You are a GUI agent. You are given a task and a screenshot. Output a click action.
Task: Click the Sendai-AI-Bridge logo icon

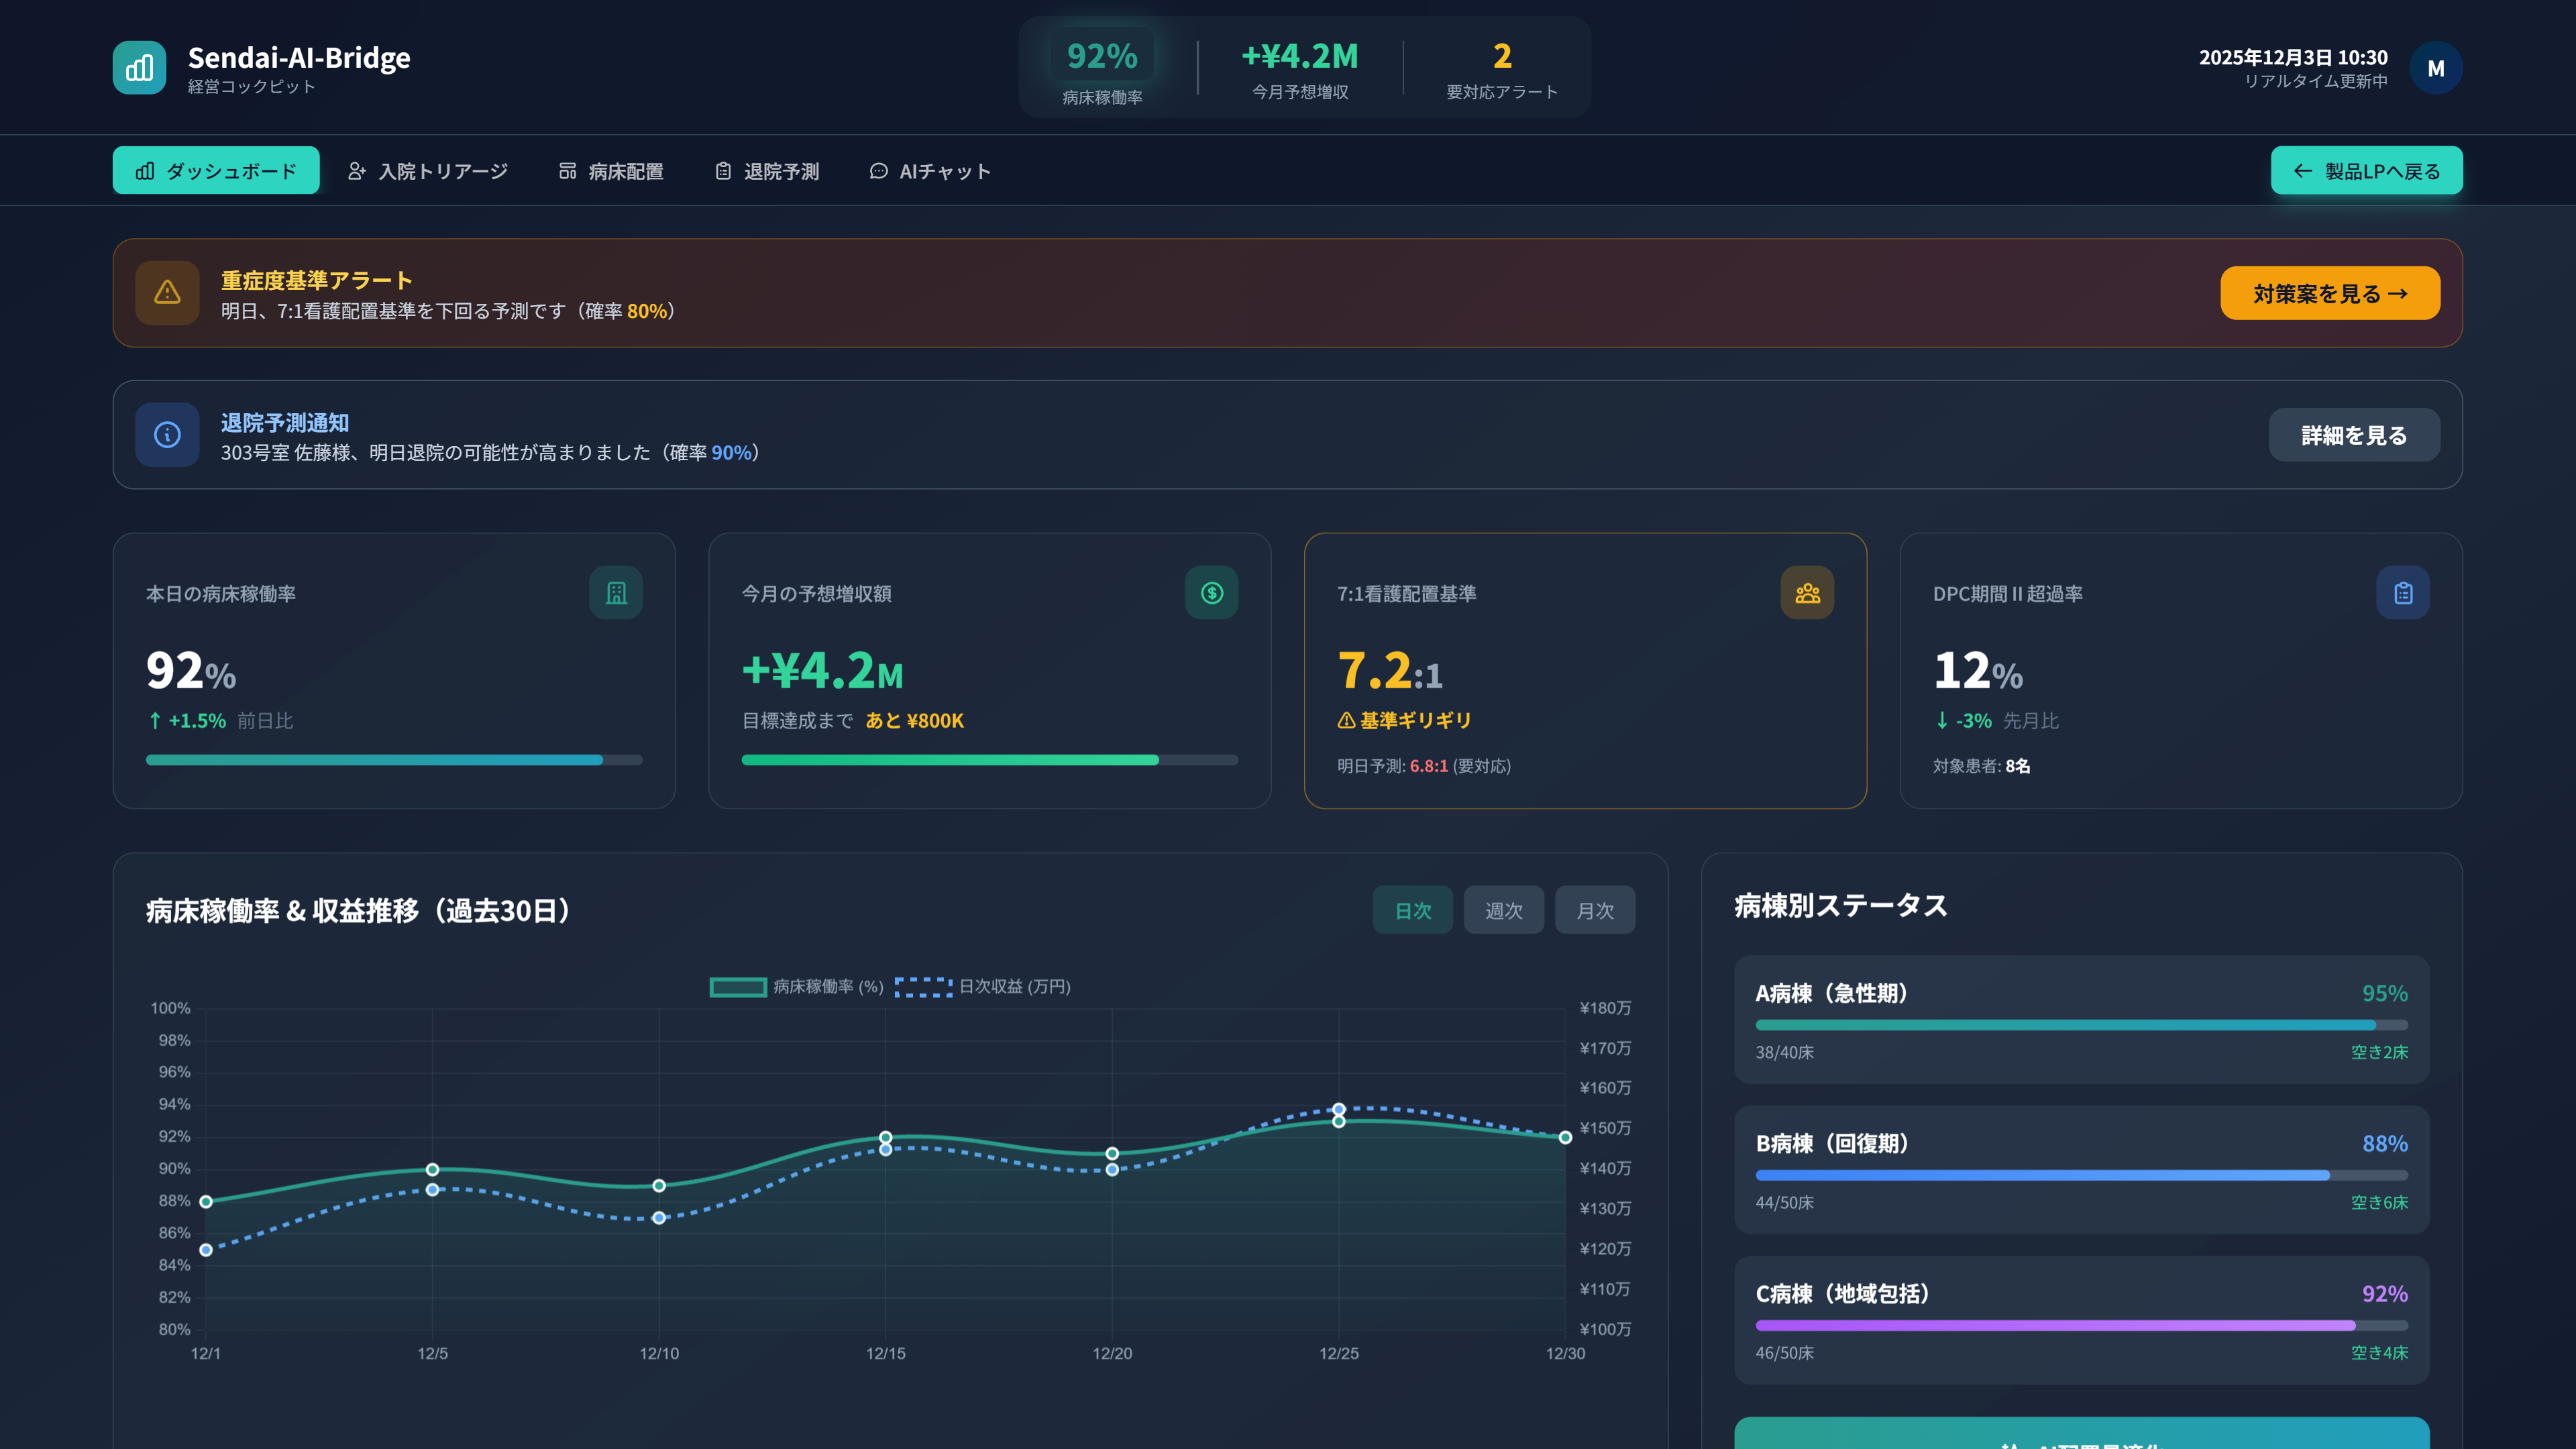point(139,68)
